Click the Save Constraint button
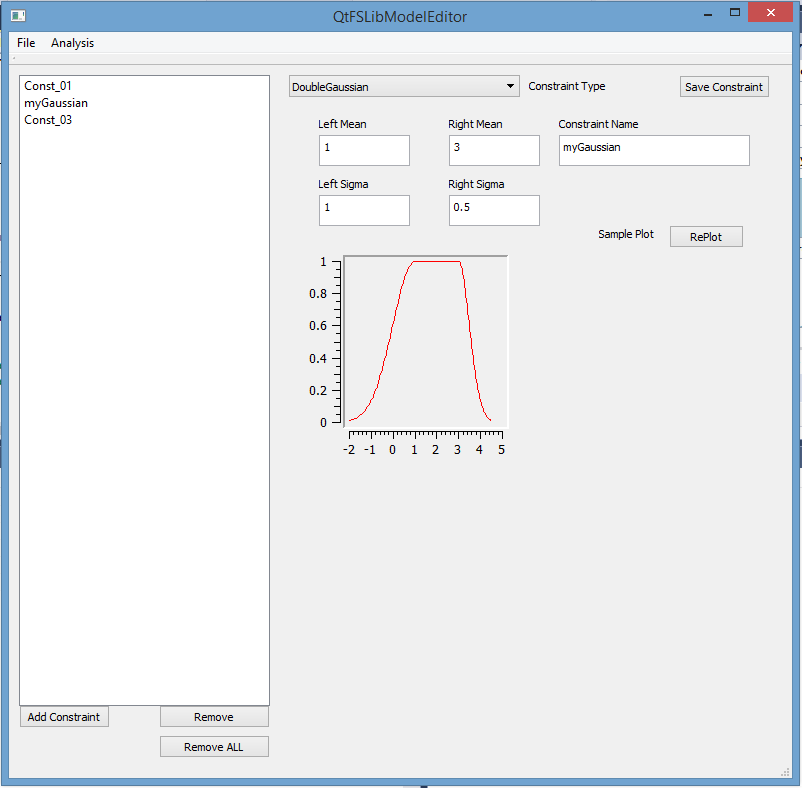 [x=724, y=87]
